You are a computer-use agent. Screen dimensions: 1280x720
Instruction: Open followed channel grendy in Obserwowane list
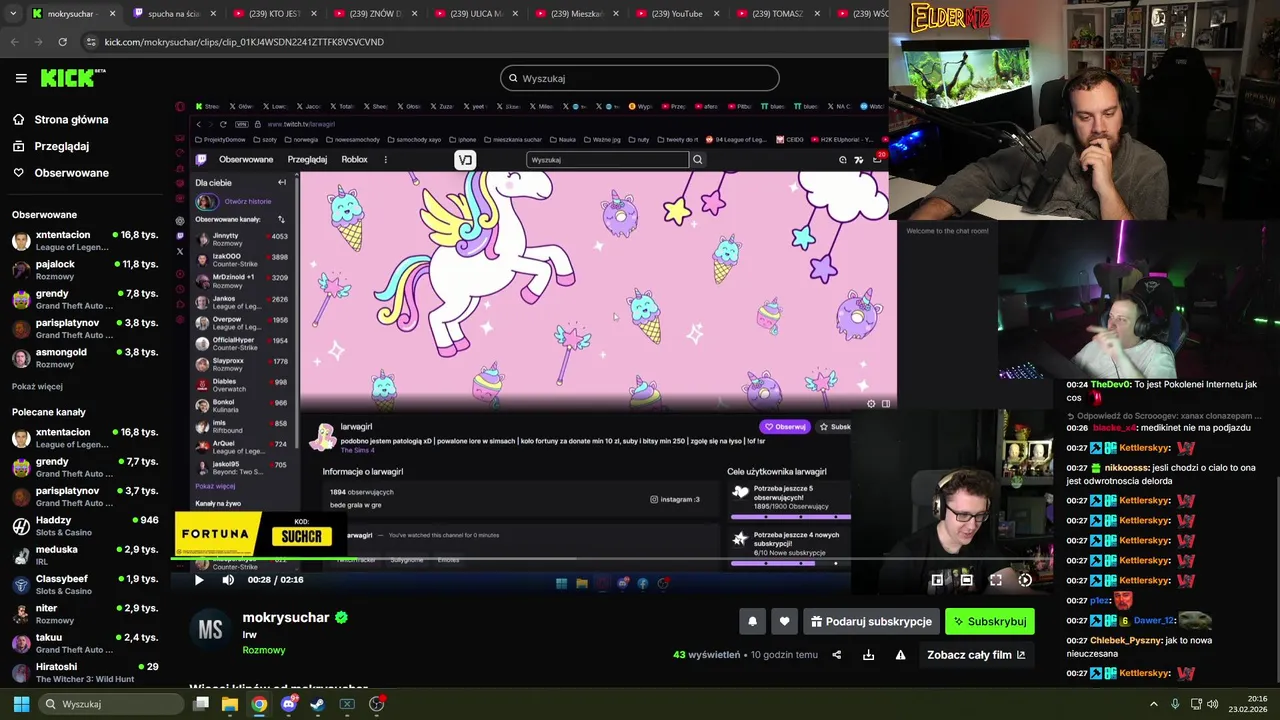click(85, 299)
